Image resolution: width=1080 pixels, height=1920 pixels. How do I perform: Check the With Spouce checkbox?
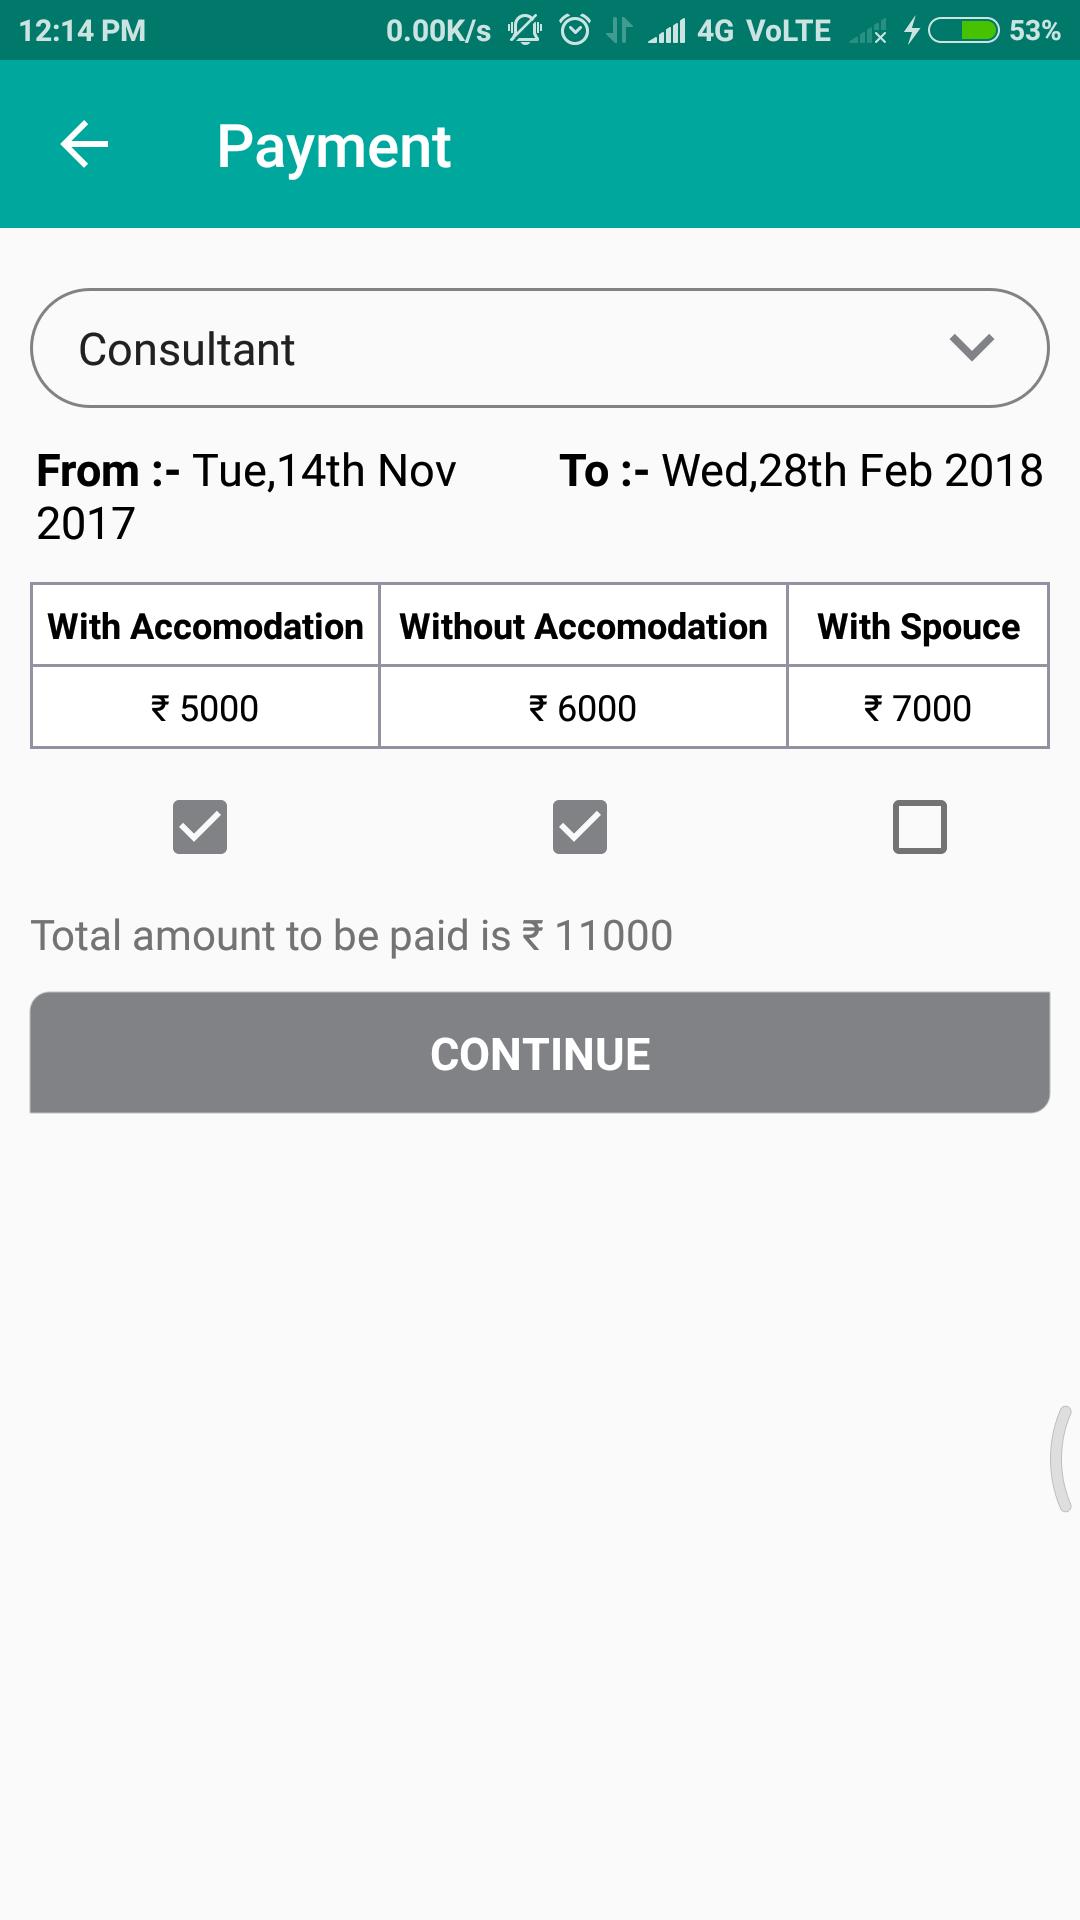tap(919, 827)
